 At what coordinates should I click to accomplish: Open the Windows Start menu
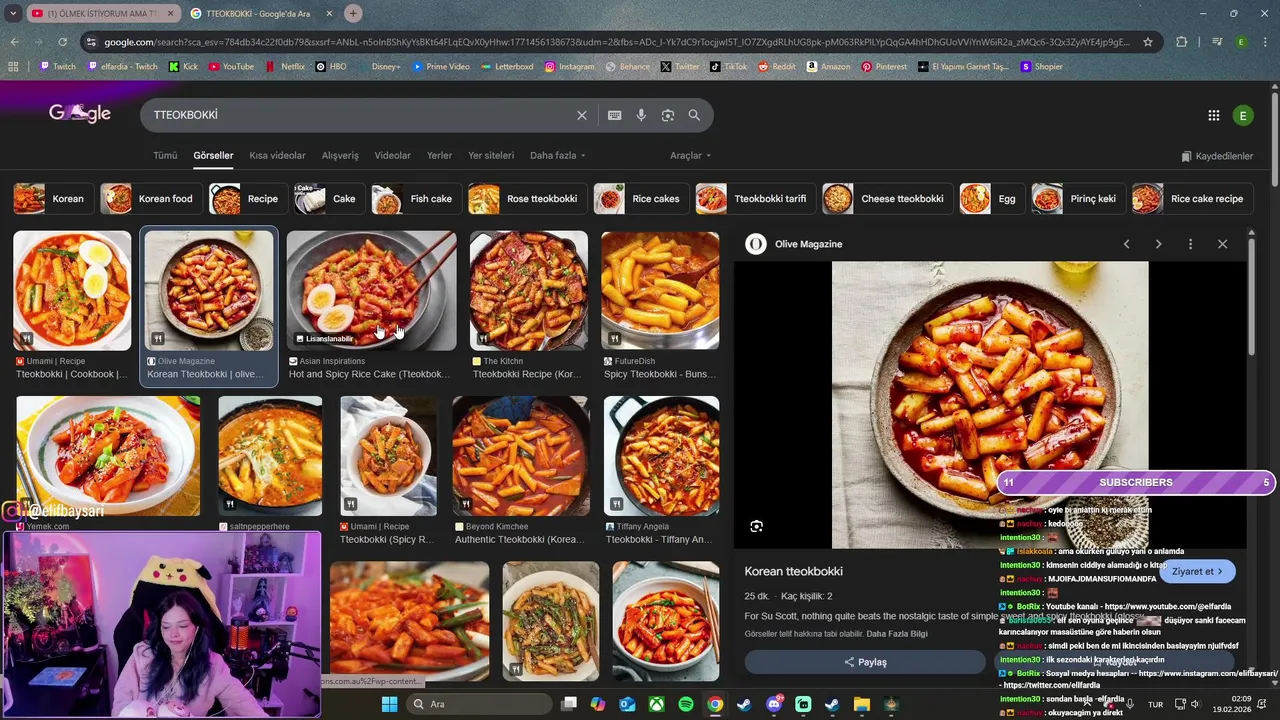pyautogui.click(x=389, y=704)
